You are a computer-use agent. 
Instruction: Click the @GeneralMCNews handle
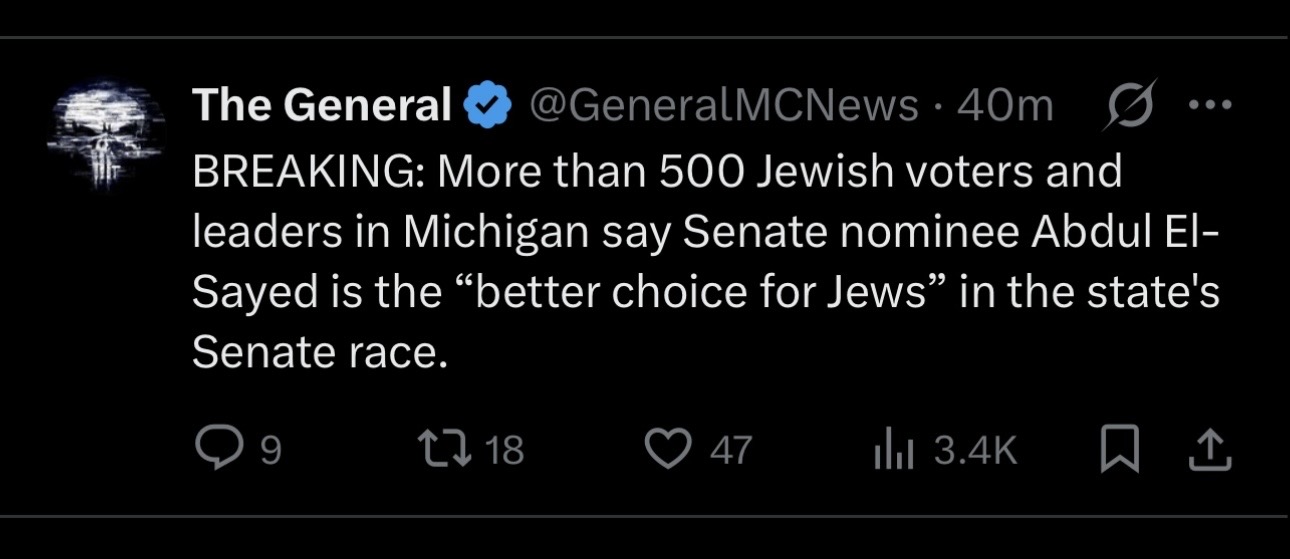point(722,105)
